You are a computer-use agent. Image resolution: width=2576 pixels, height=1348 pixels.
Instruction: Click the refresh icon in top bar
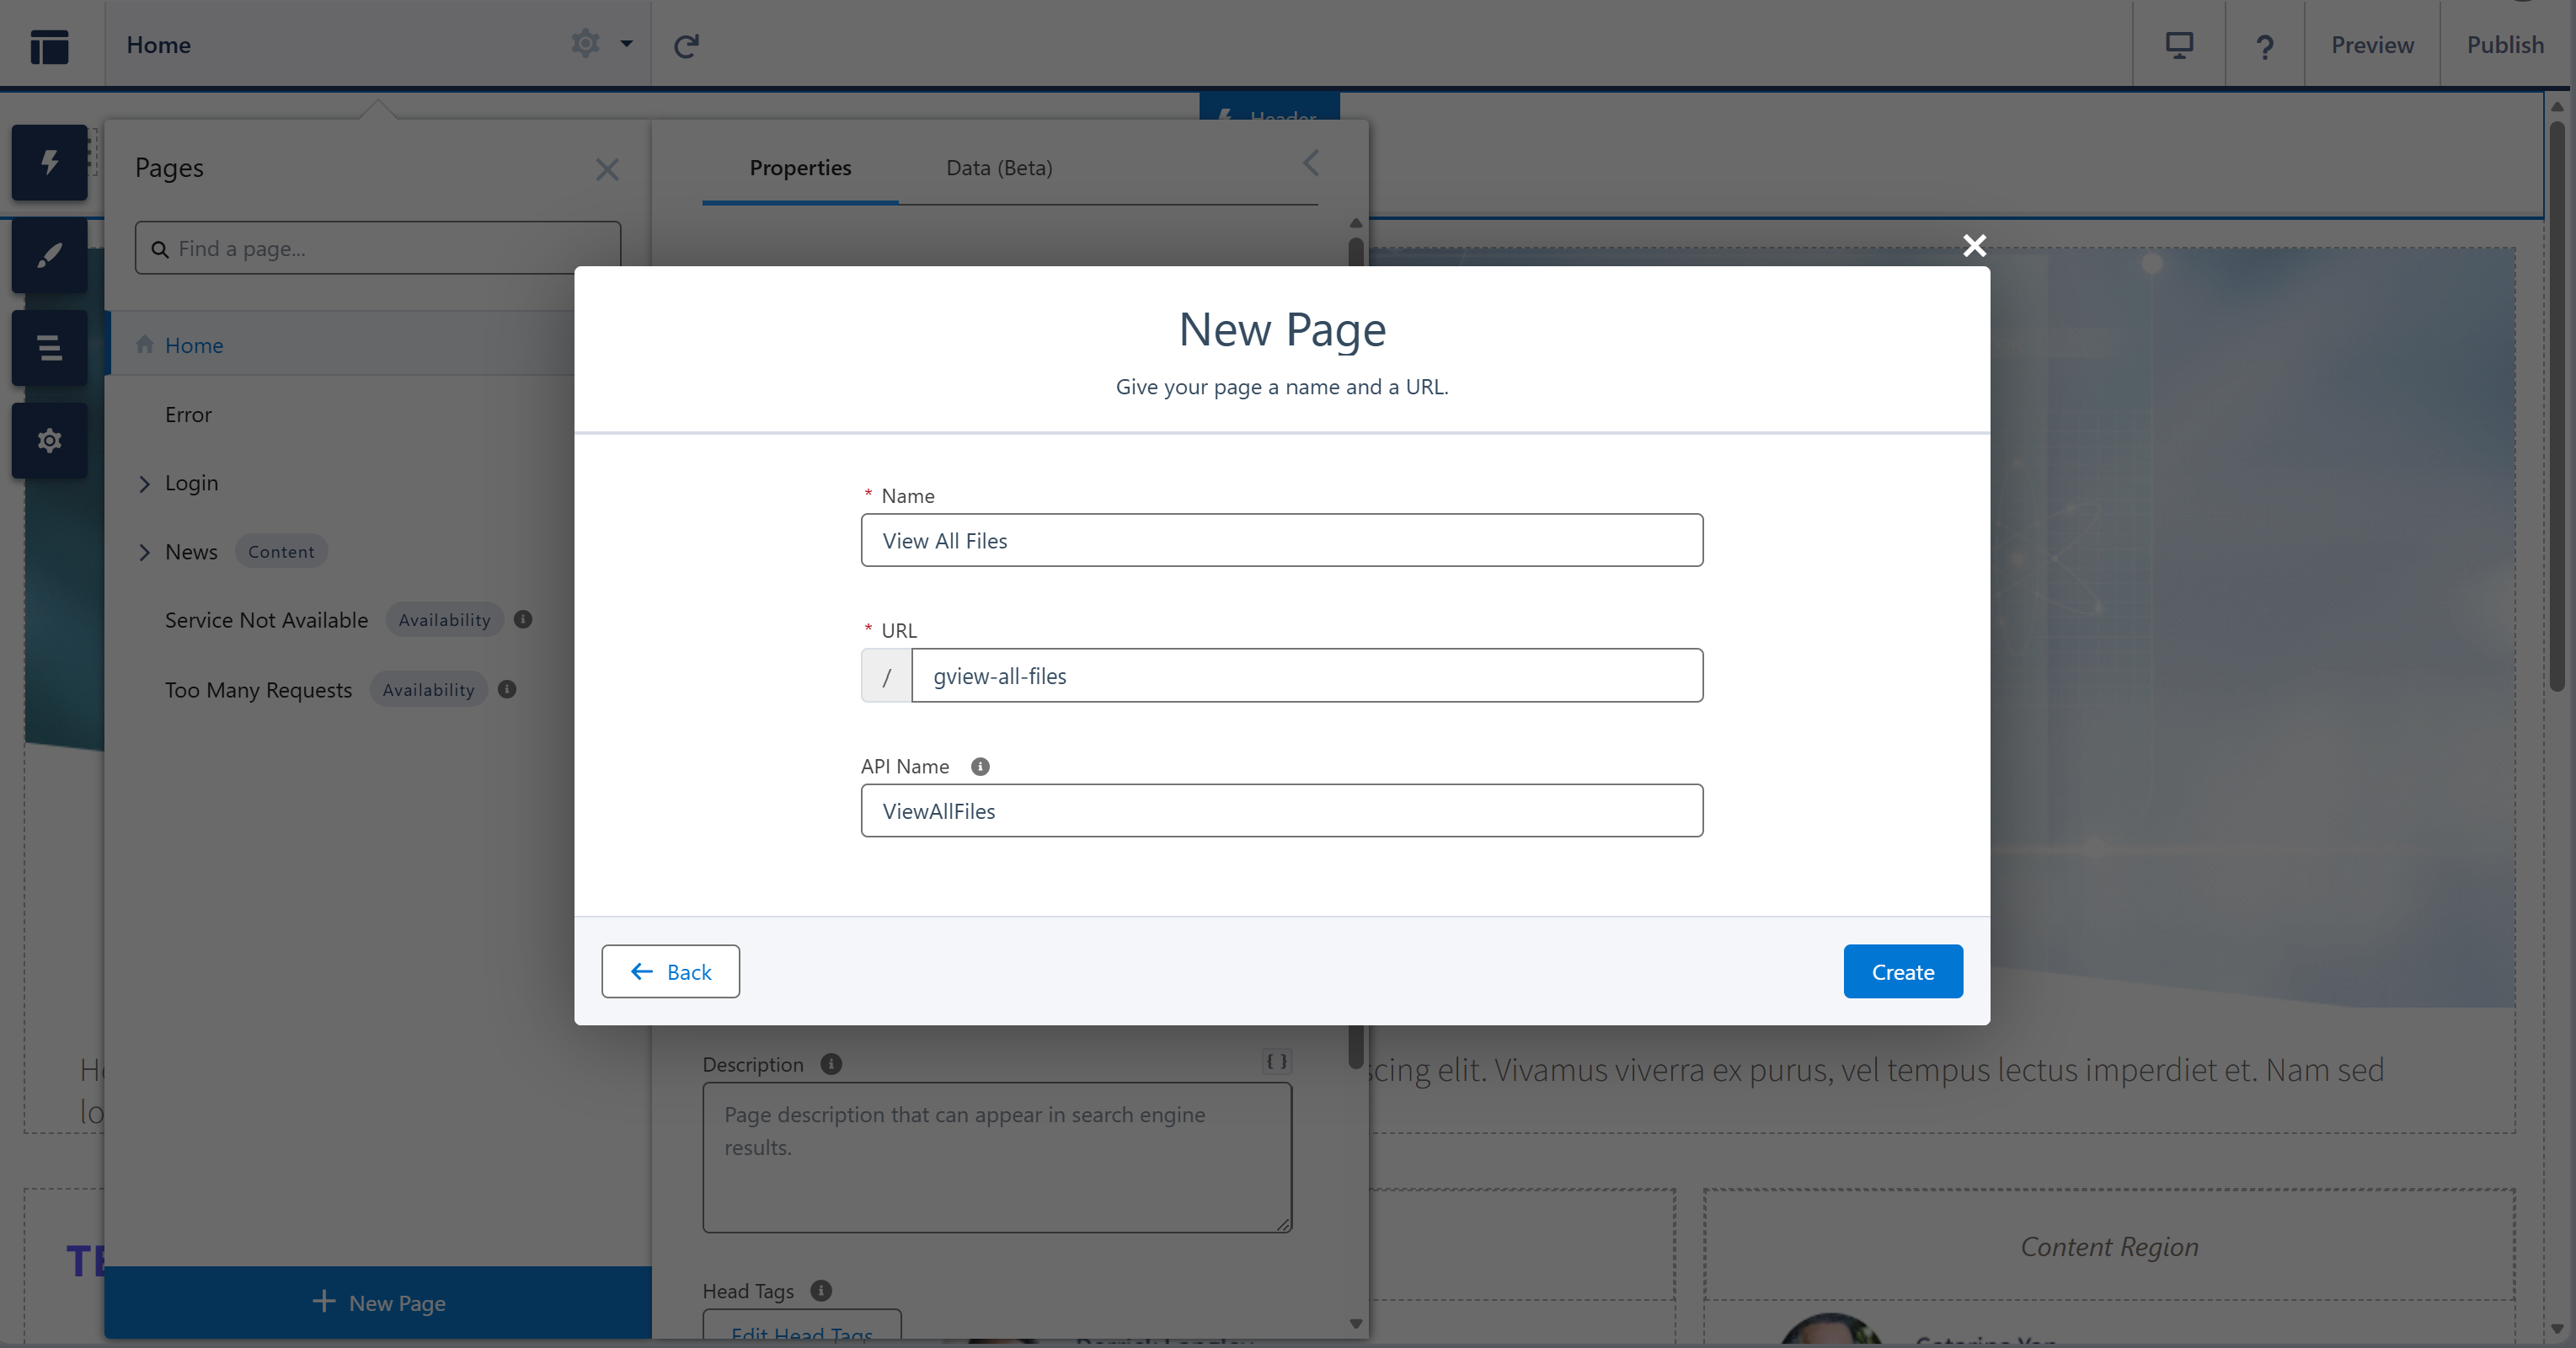point(686,45)
